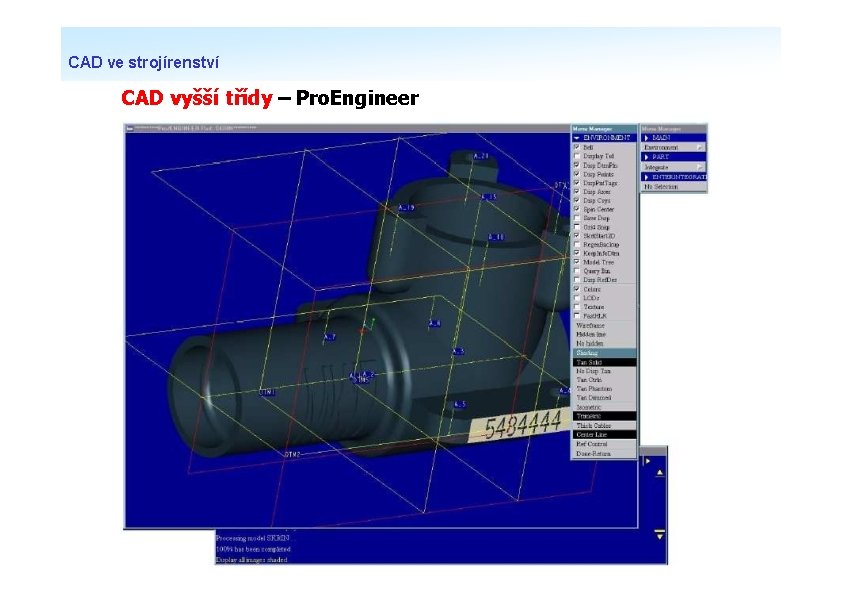
Task: Uncheck the Model Tree option
Action: pos(577,262)
